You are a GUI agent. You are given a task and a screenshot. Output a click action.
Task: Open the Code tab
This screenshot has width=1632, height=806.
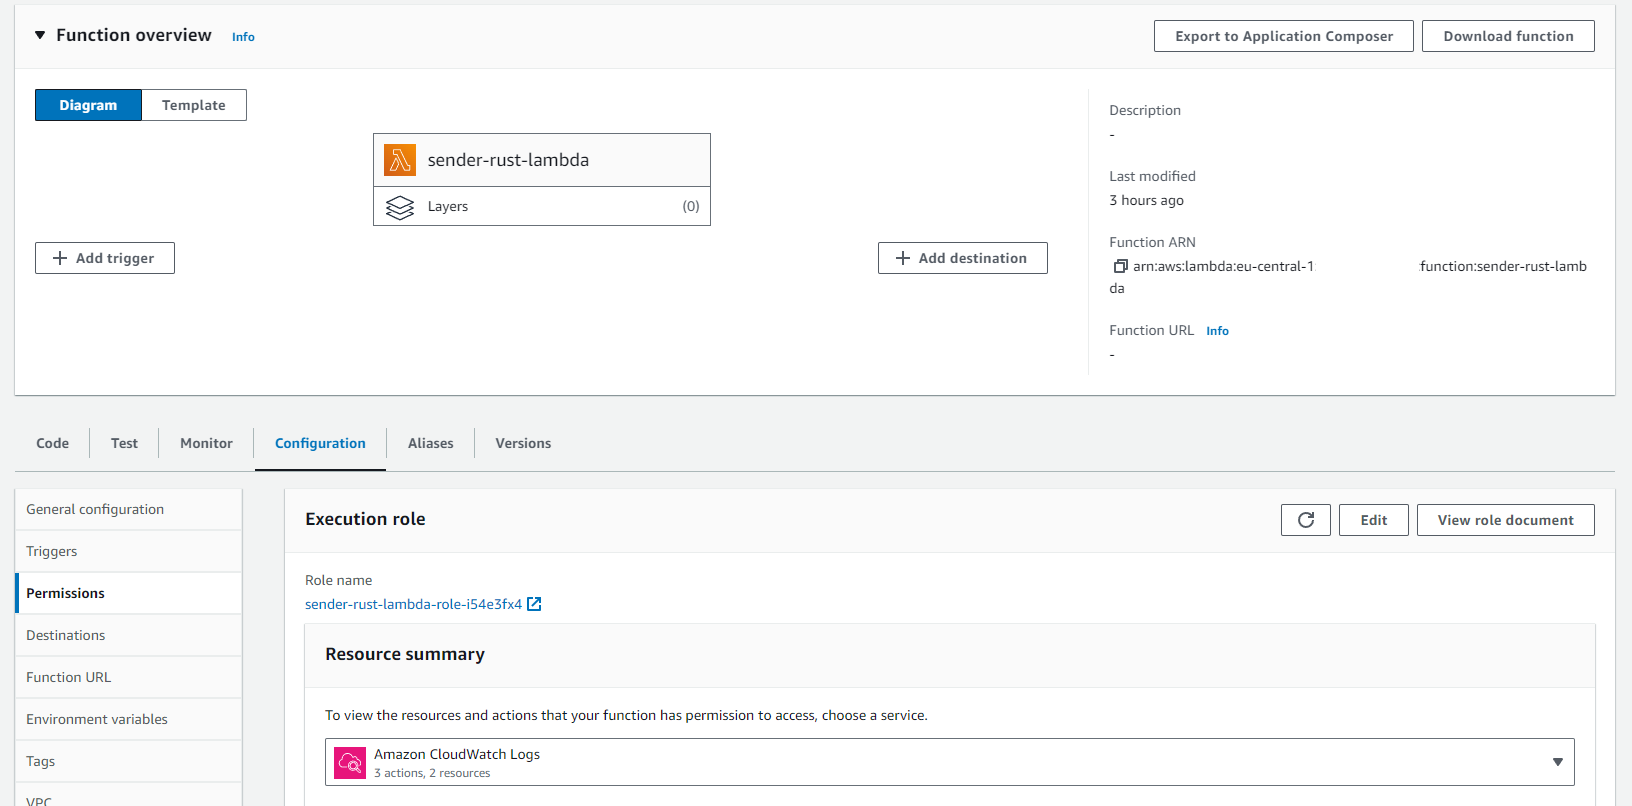point(52,443)
